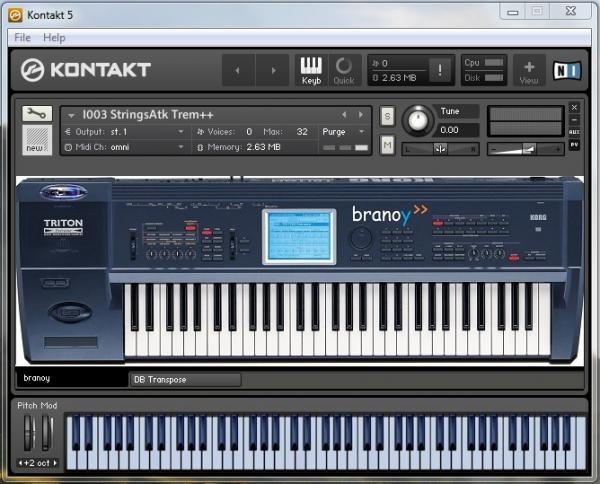Click the instrument level meter display
This screenshot has width=600, height=484.
526,121
